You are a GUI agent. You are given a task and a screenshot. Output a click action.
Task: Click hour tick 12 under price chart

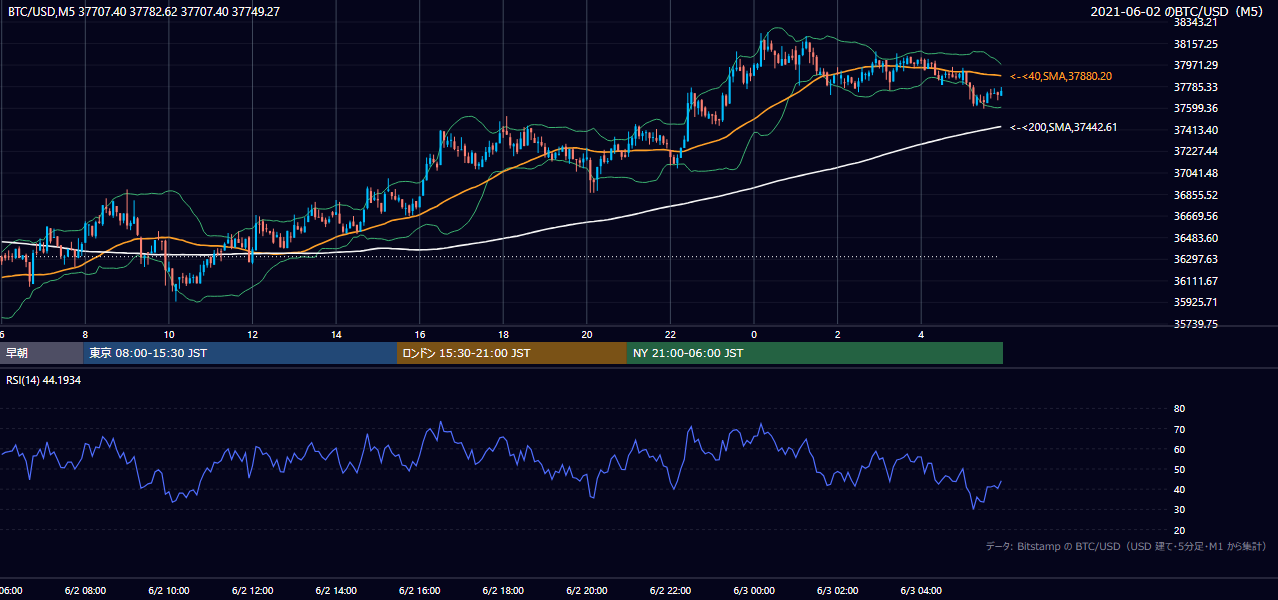pos(253,335)
